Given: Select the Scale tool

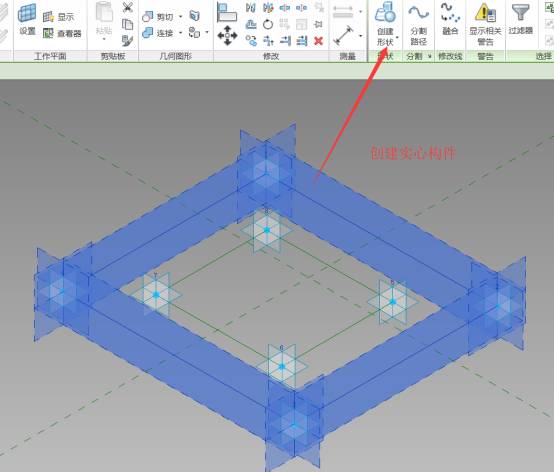Looking at the screenshot, I should tap(301, 24).
